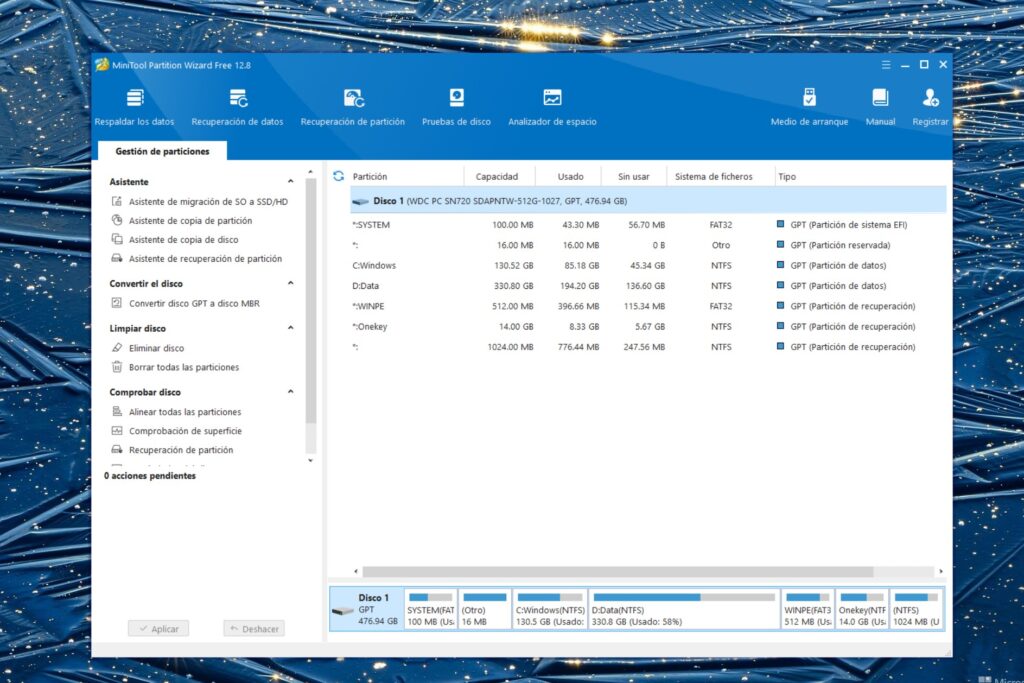This screenshot has width=1024, height=683.
Task: Select the C:Windows partition row
Action: click(375, 266)
